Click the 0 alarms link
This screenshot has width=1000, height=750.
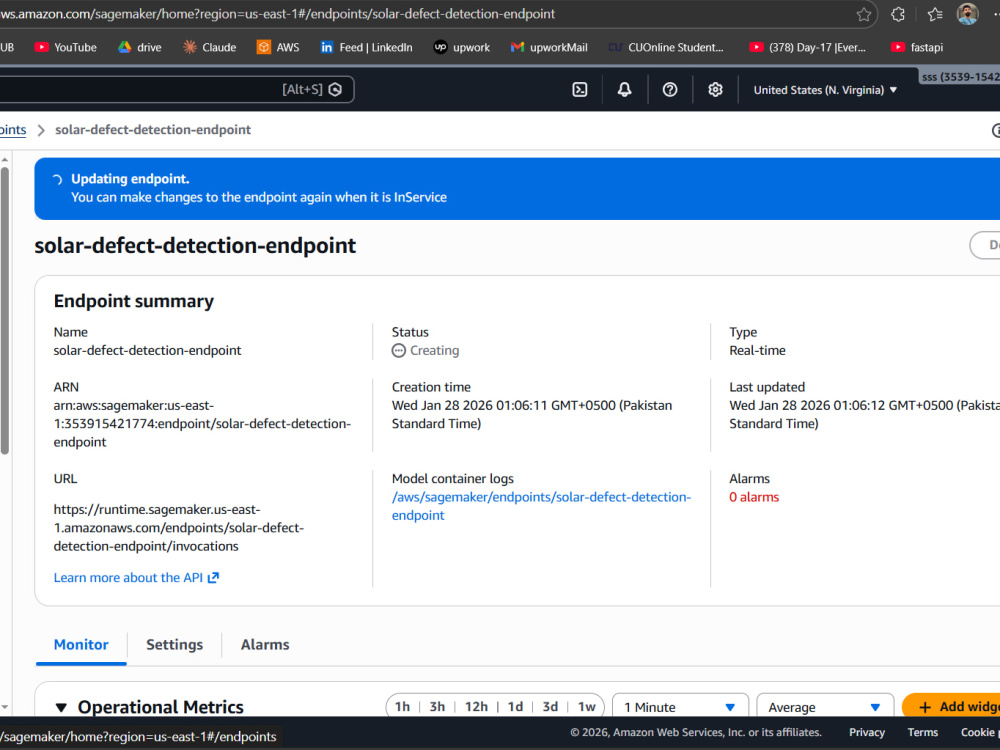[x=754, y=497]
